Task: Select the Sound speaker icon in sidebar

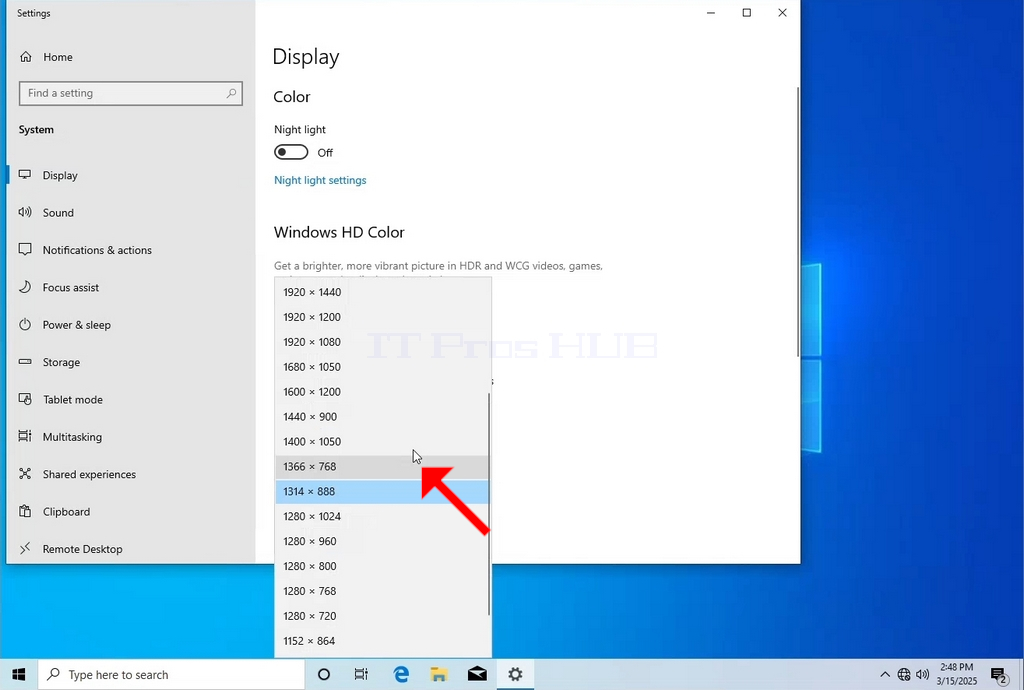Action: pyautogui.click(x=25, y=212)
